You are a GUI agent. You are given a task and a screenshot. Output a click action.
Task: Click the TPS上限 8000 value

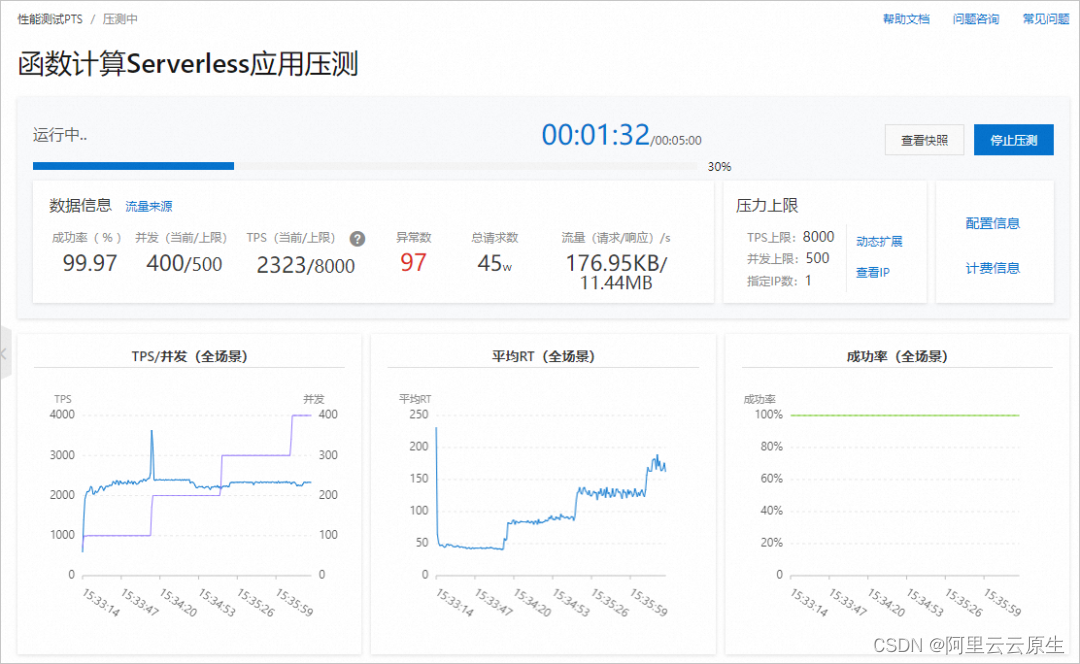coord(818,237)
